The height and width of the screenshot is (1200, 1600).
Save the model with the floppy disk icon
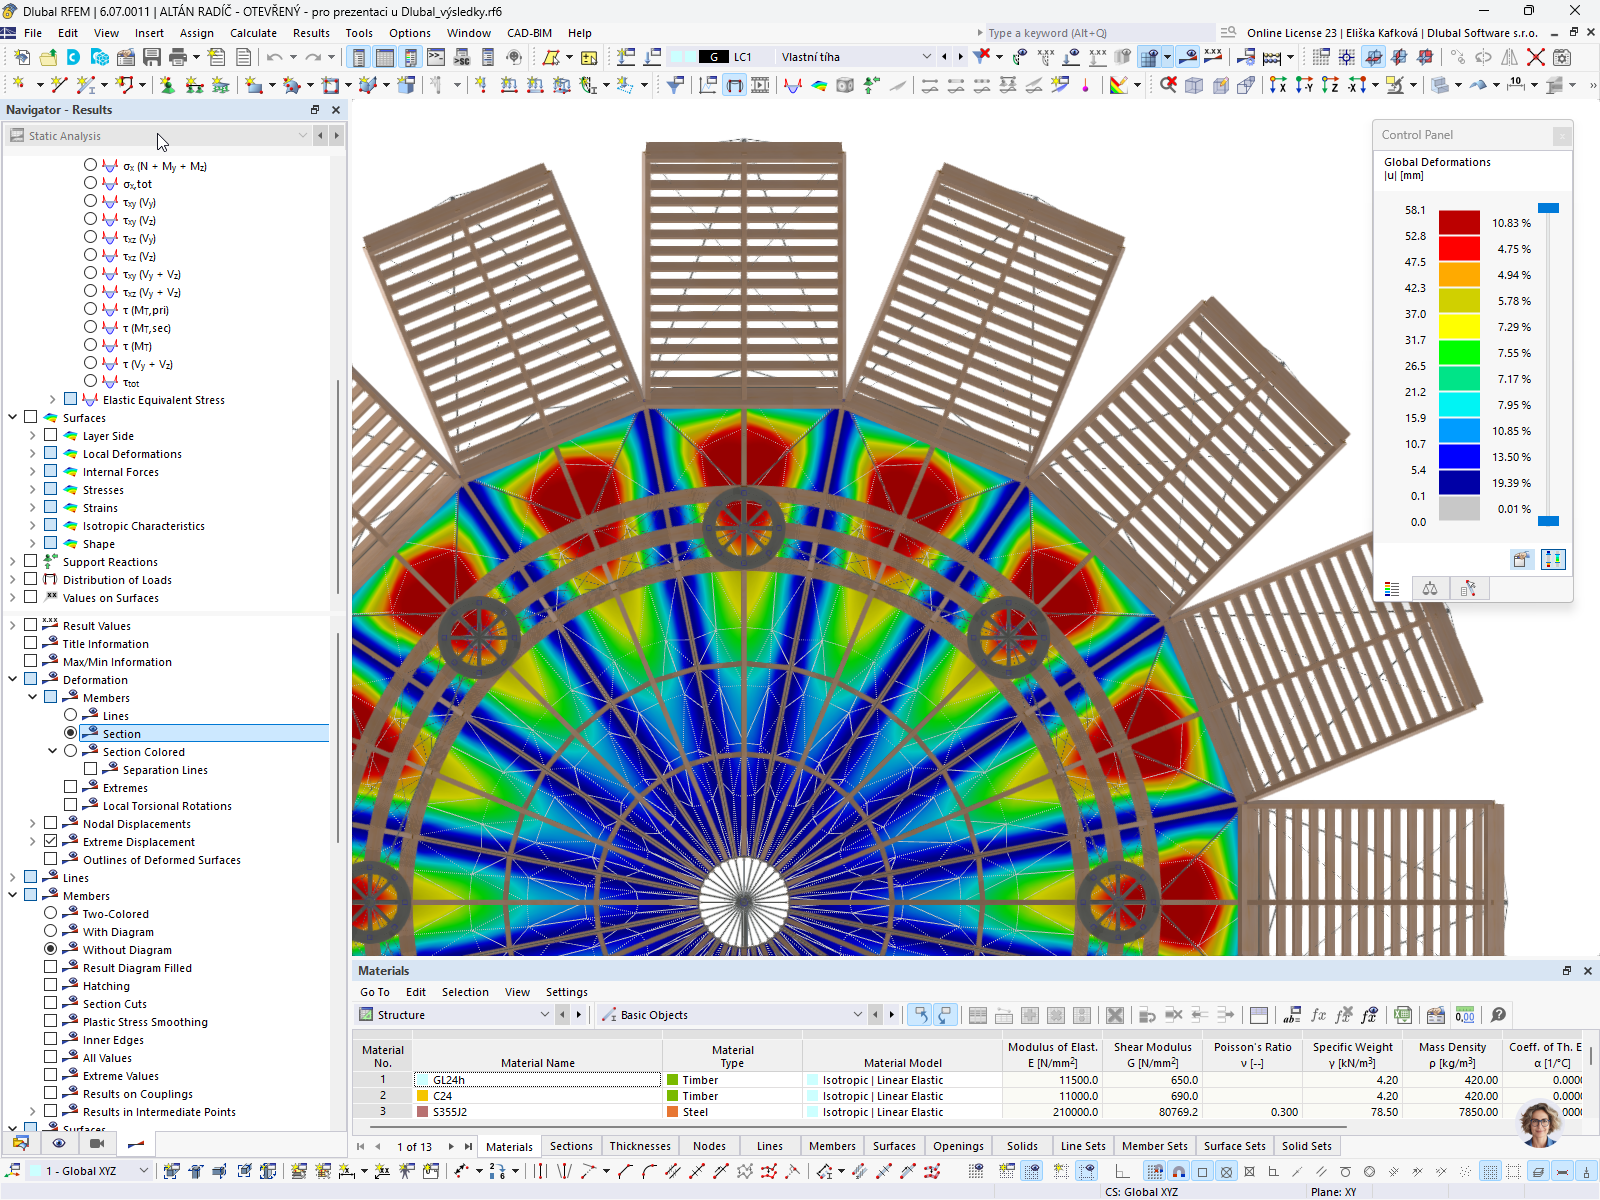(152, 57)
